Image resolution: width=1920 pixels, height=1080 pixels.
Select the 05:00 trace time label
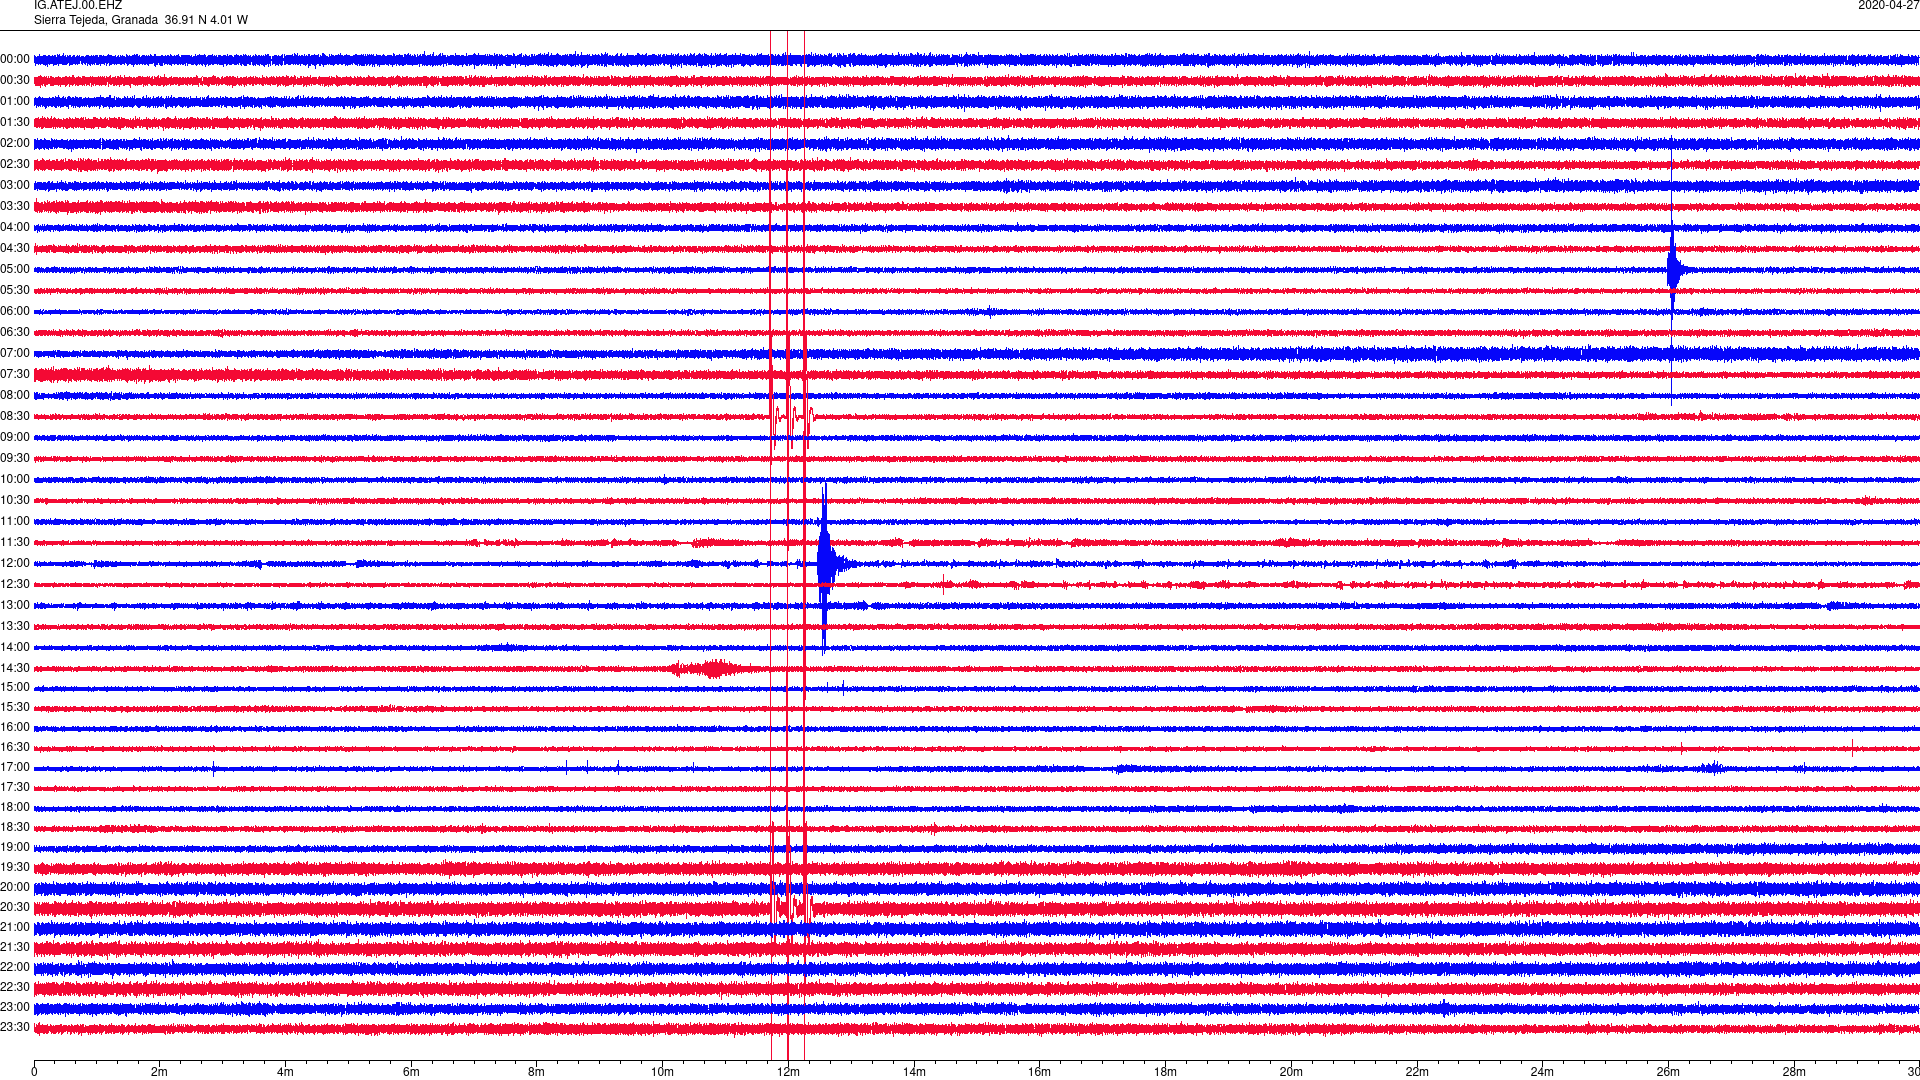[x=15, y=270]
